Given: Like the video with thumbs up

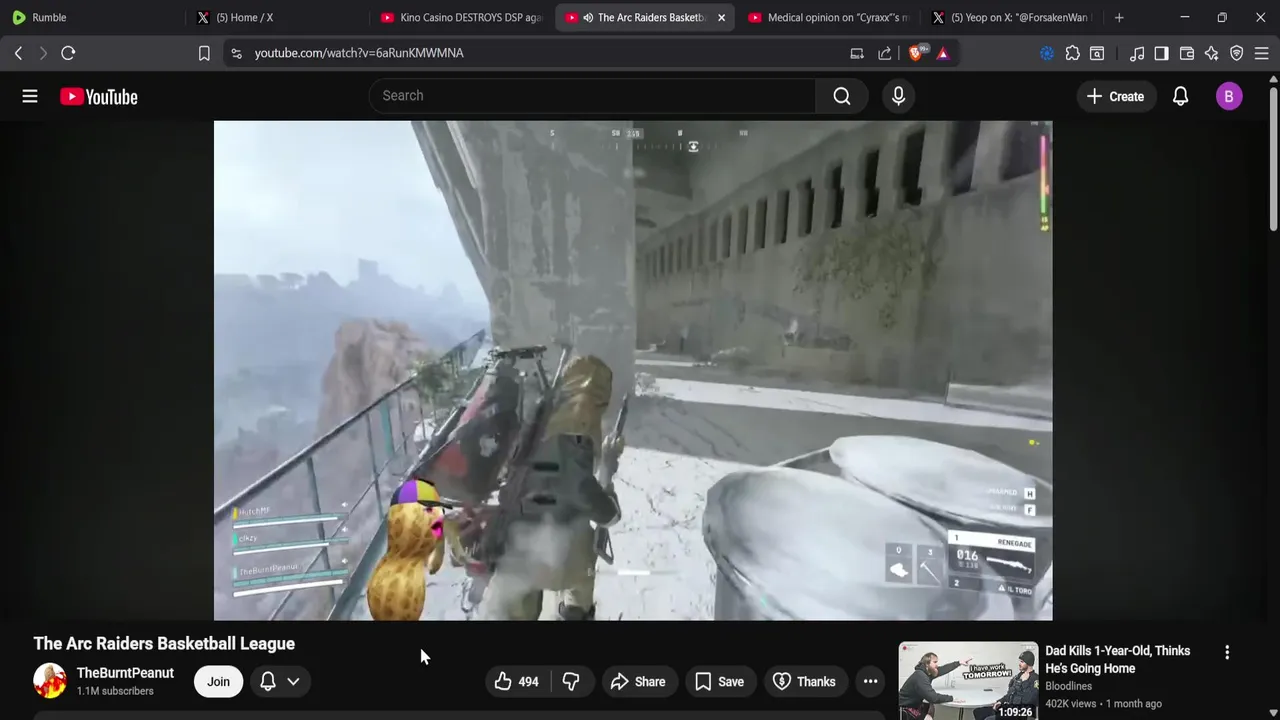Looking at the screenshot, I should 517,682.
